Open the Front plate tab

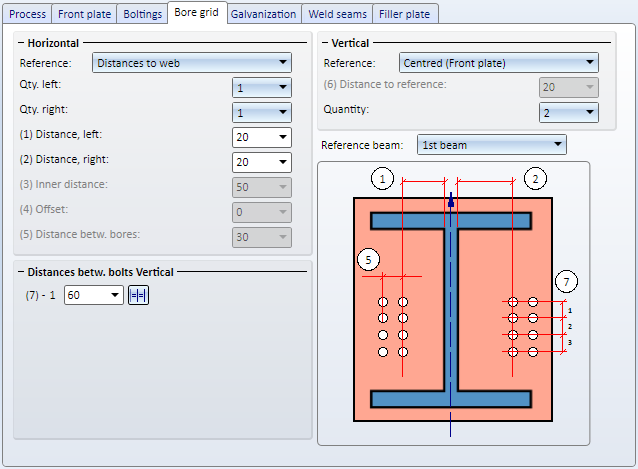point(84,14)
